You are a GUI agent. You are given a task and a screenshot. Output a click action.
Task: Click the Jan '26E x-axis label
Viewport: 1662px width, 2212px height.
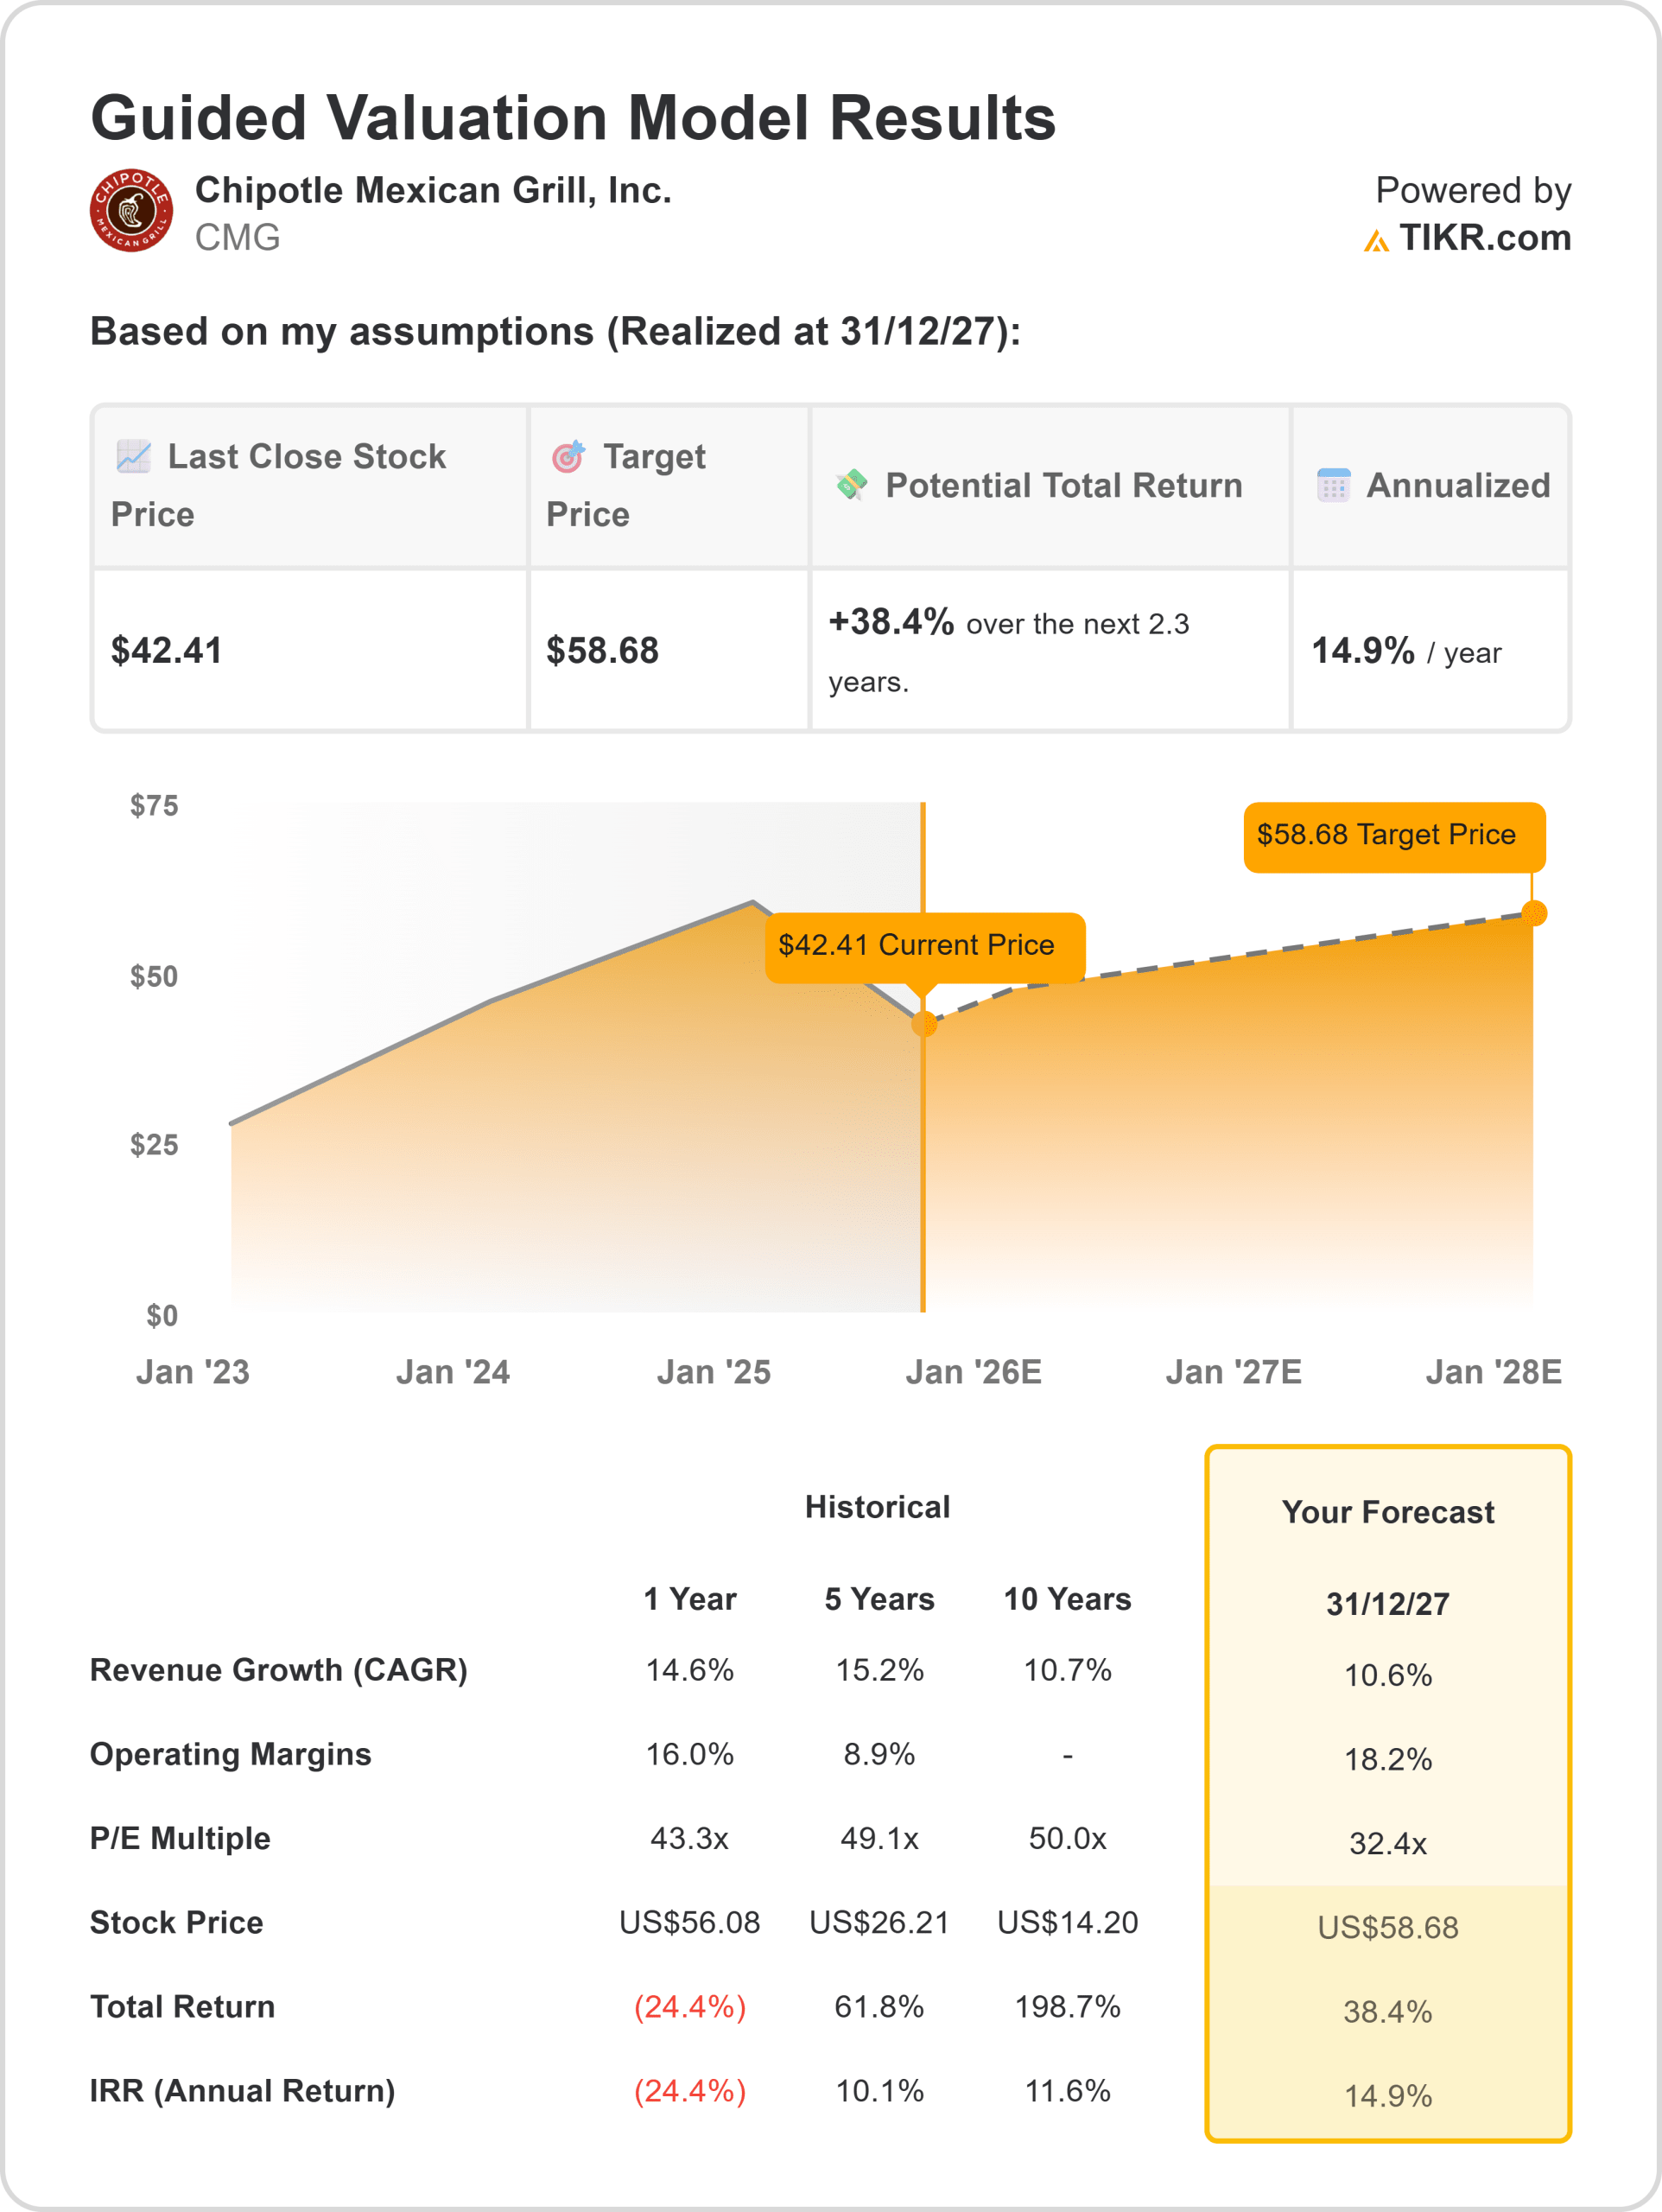point(973,1372)
